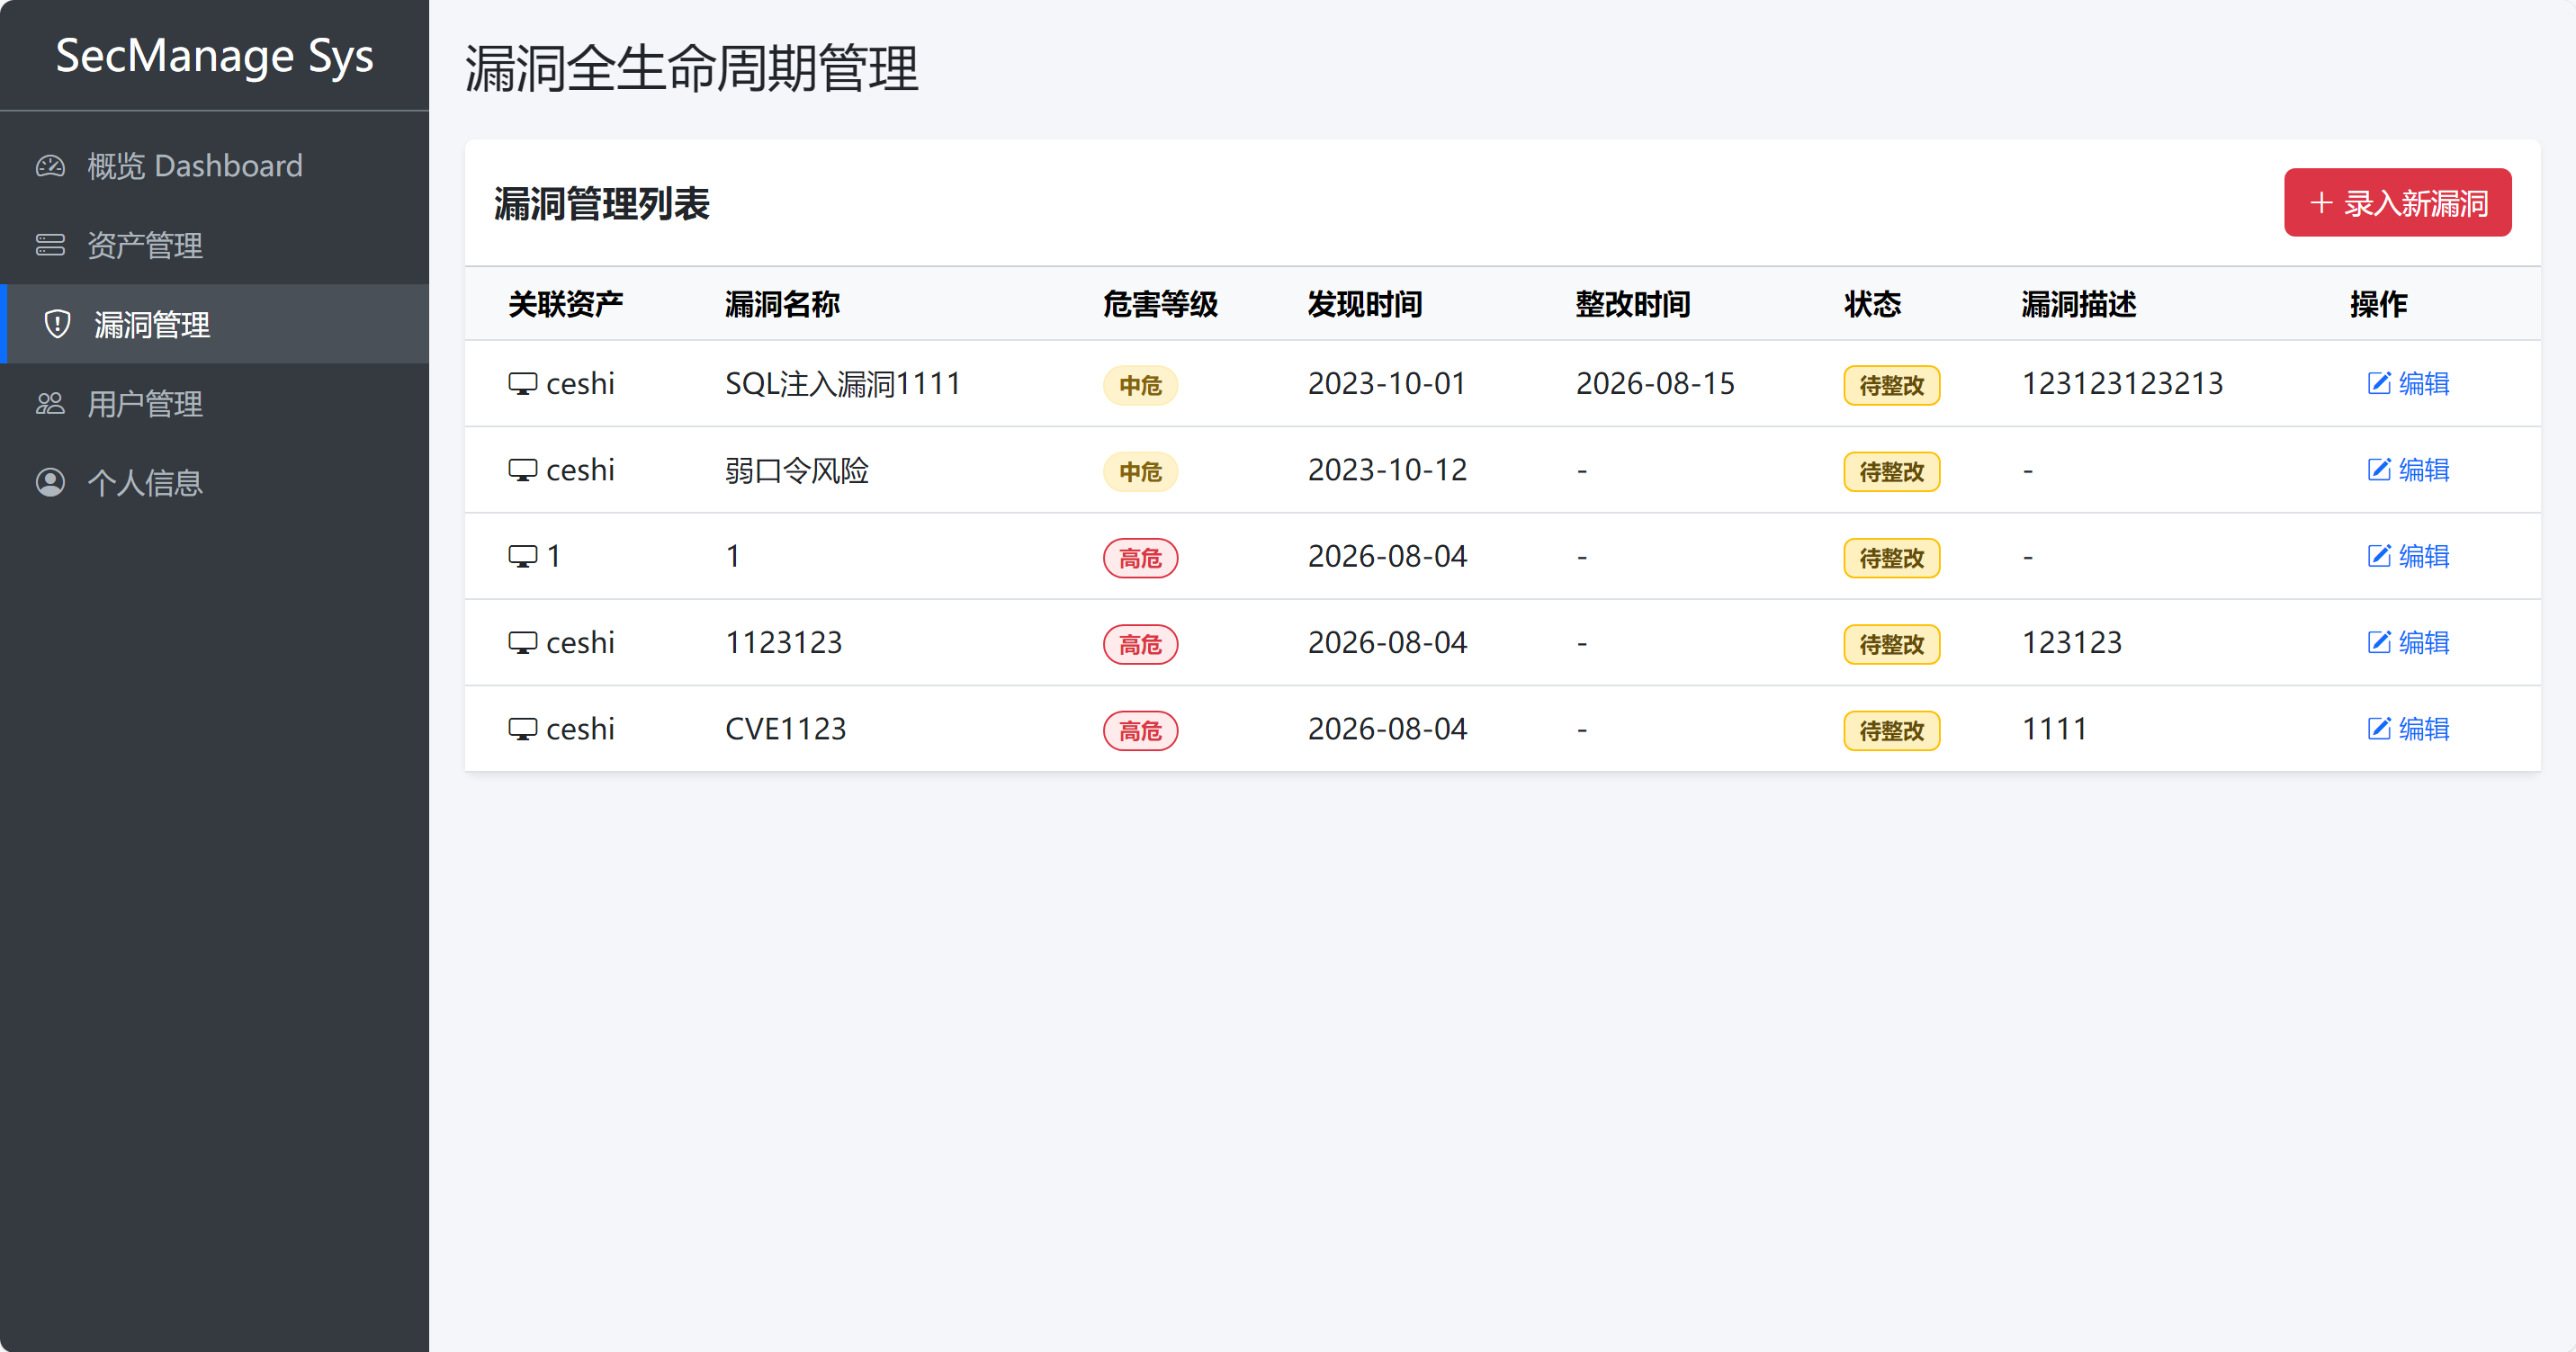Screen dimensions: 2576x1352
Task: Click 漏洞描述 column header
Action: (2079, 304)
